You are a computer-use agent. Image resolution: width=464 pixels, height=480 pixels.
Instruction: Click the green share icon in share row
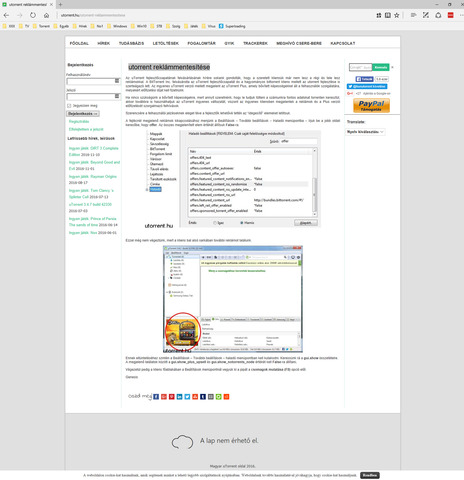(219, 397)
